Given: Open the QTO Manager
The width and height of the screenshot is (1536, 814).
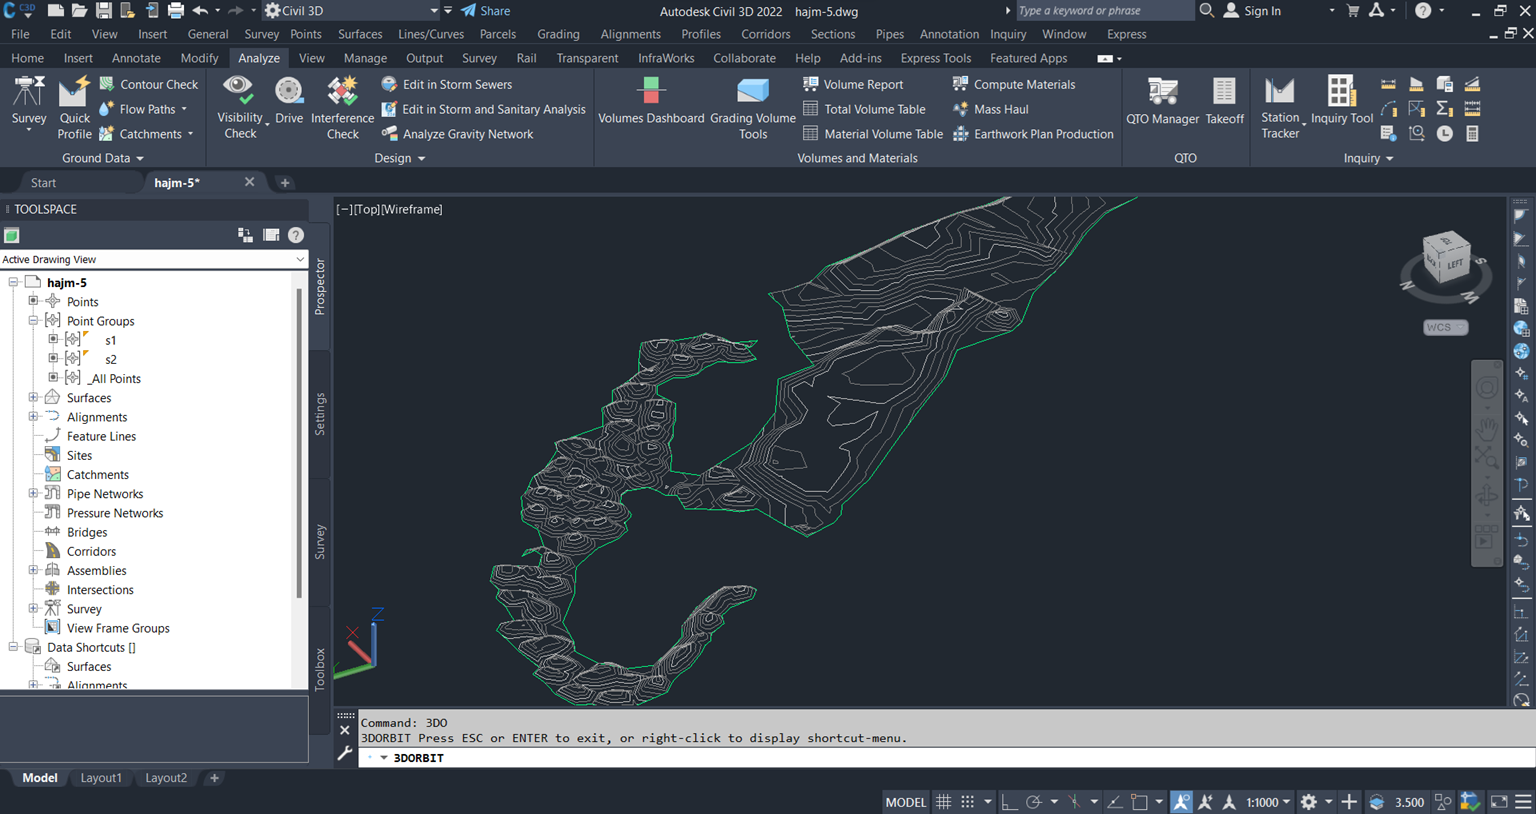Looking at the screenshot, I should point(1162,101).
